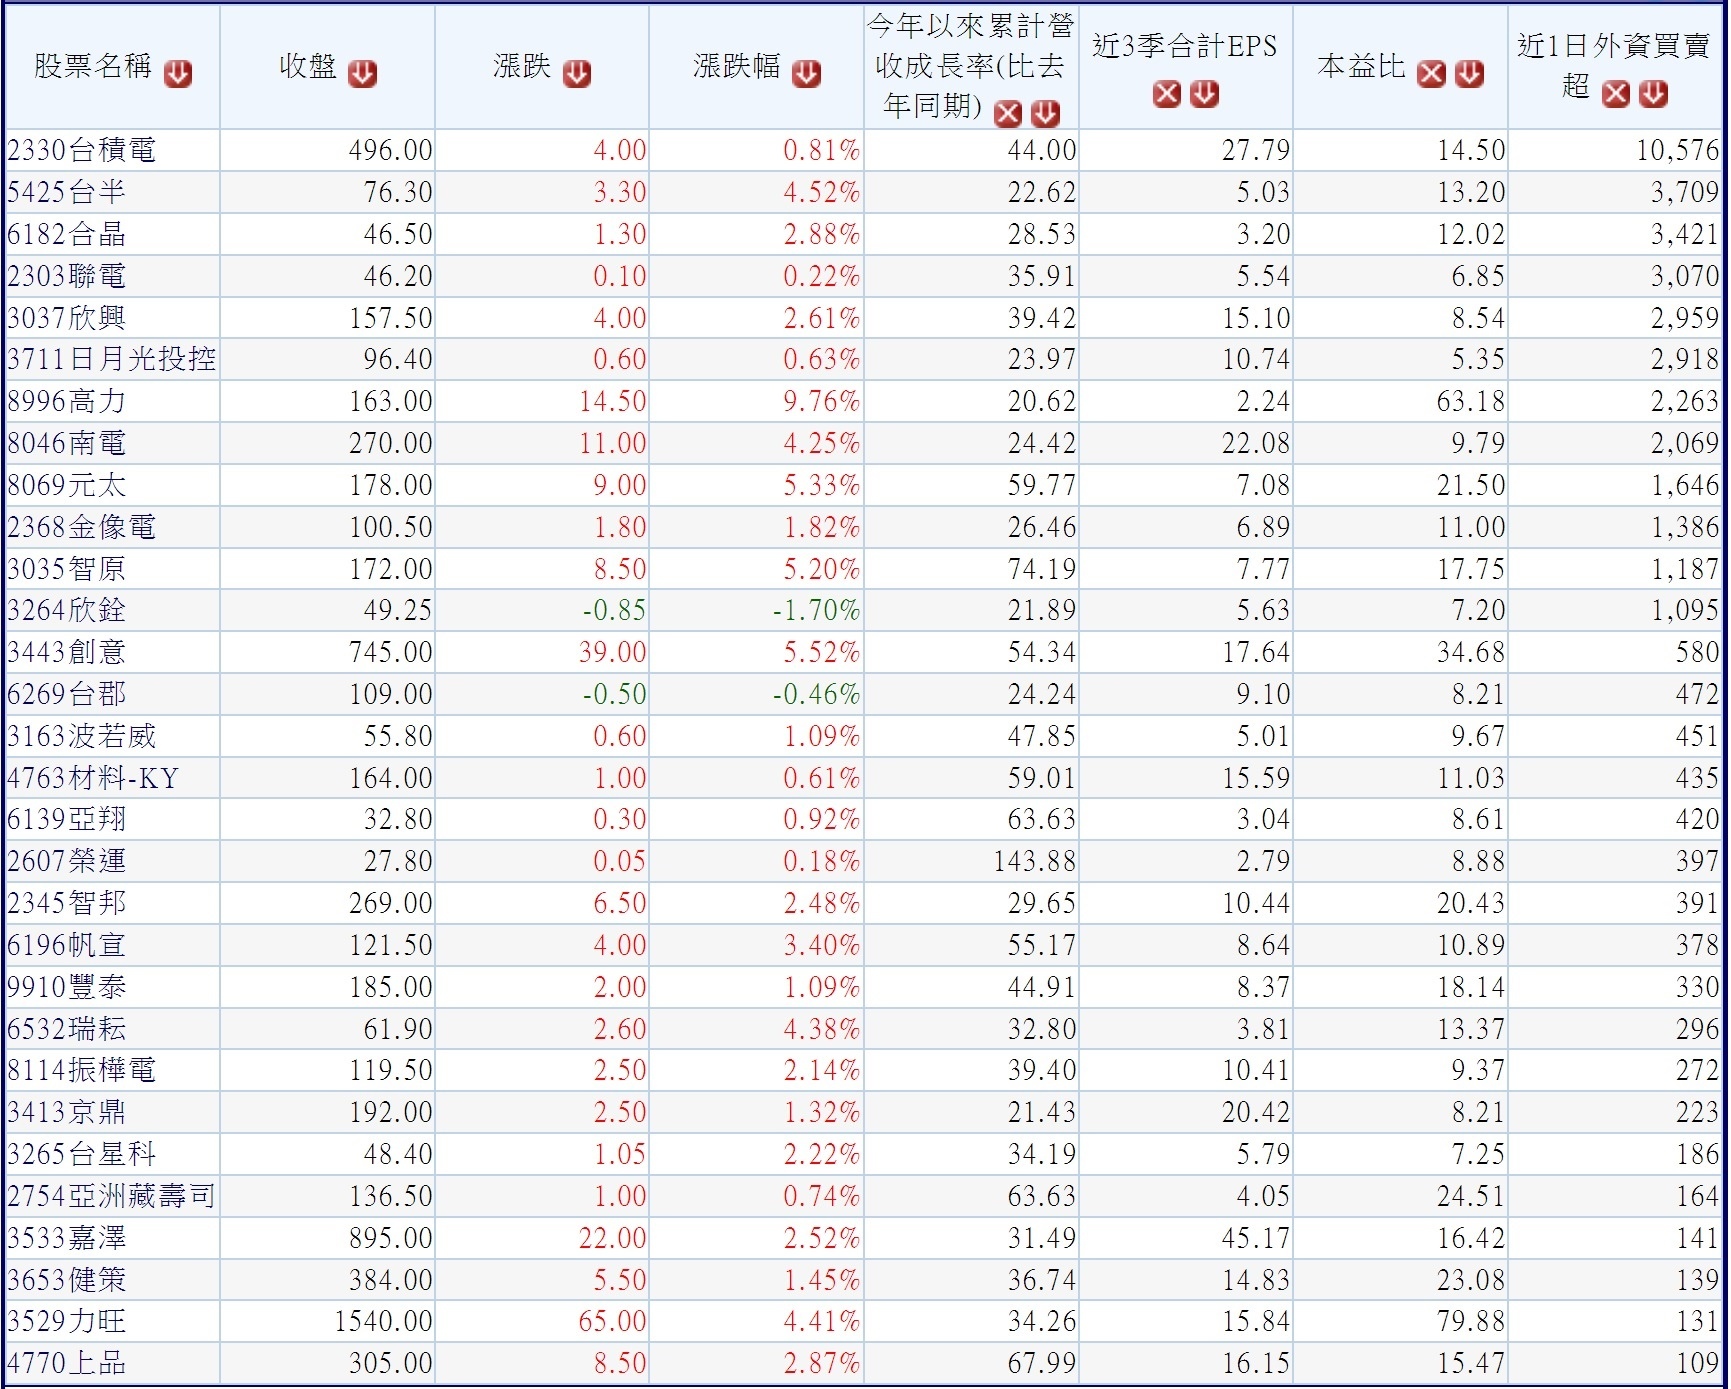Sort by 漲跌 using its arrow icon
The height and width of the screenshot is (1389, 1731).
[577, 74]
